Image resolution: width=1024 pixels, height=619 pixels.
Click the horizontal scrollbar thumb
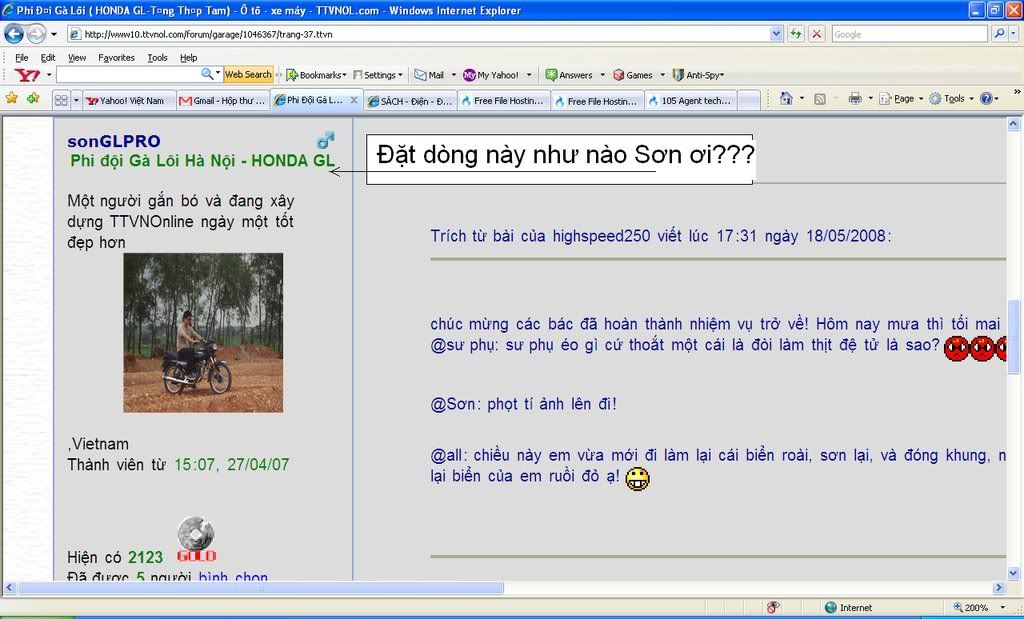click(261, 588)
